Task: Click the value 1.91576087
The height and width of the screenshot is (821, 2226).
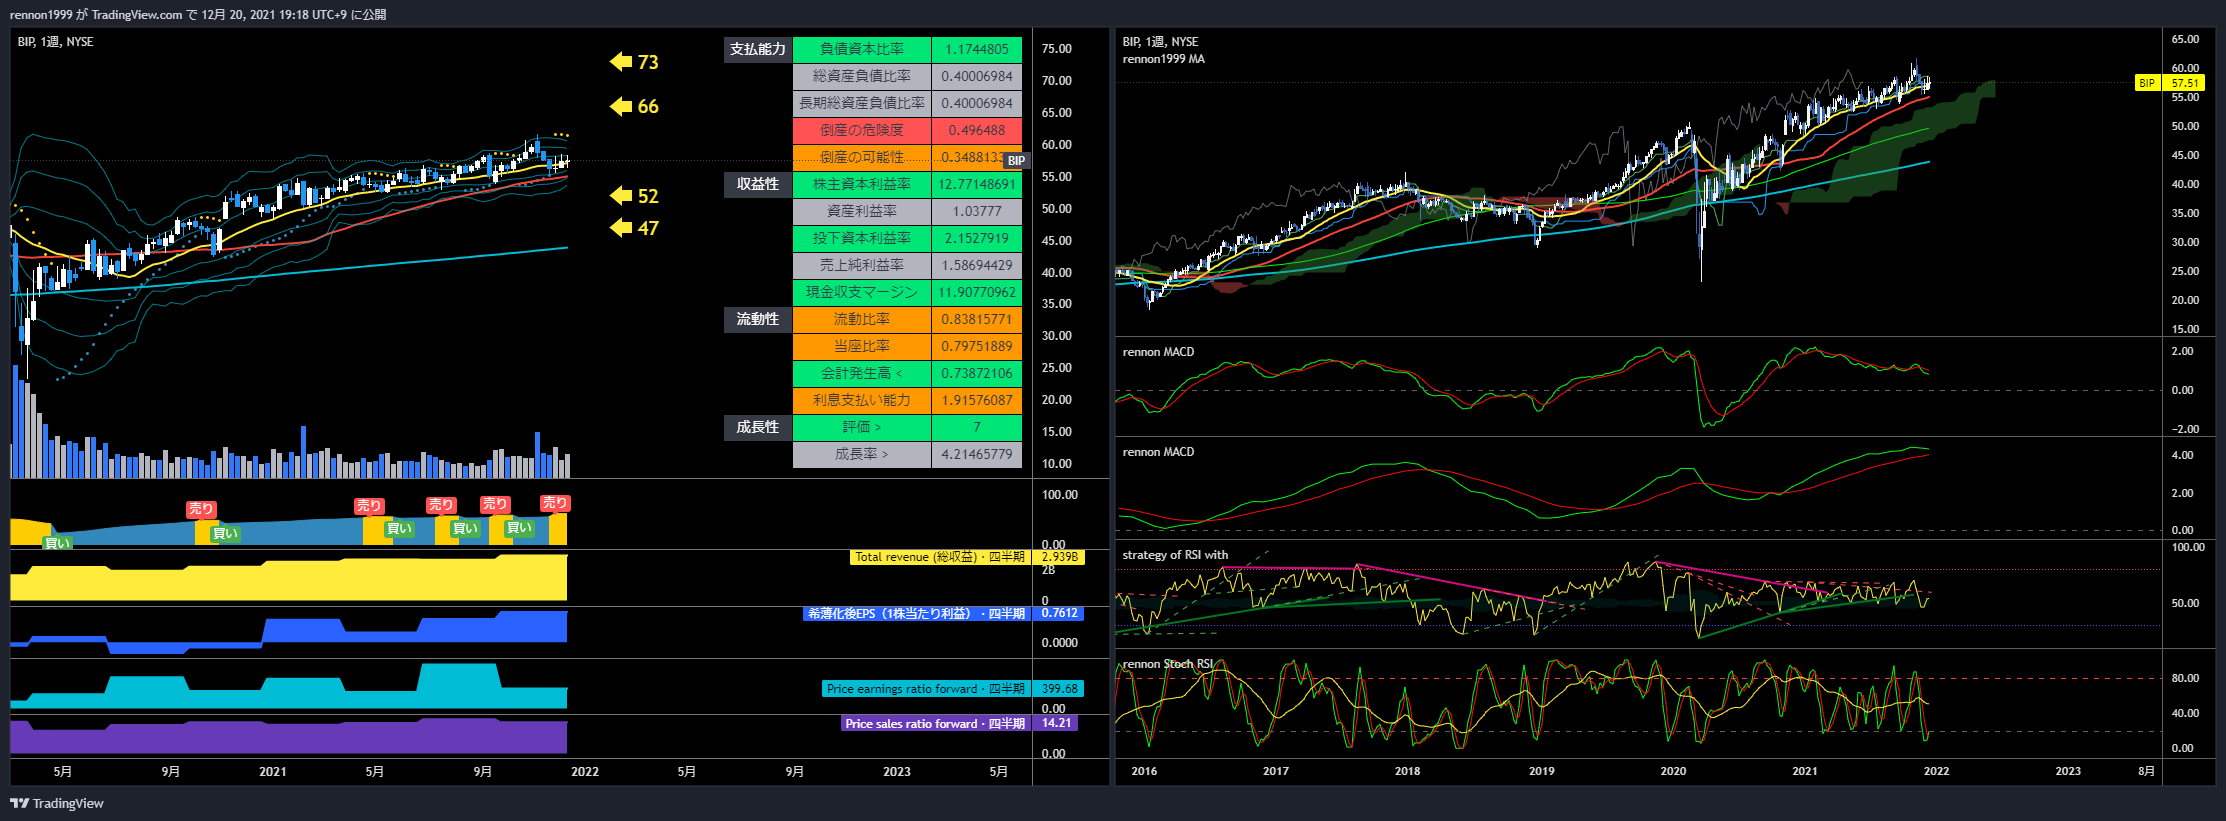Action: click(977, 400)
